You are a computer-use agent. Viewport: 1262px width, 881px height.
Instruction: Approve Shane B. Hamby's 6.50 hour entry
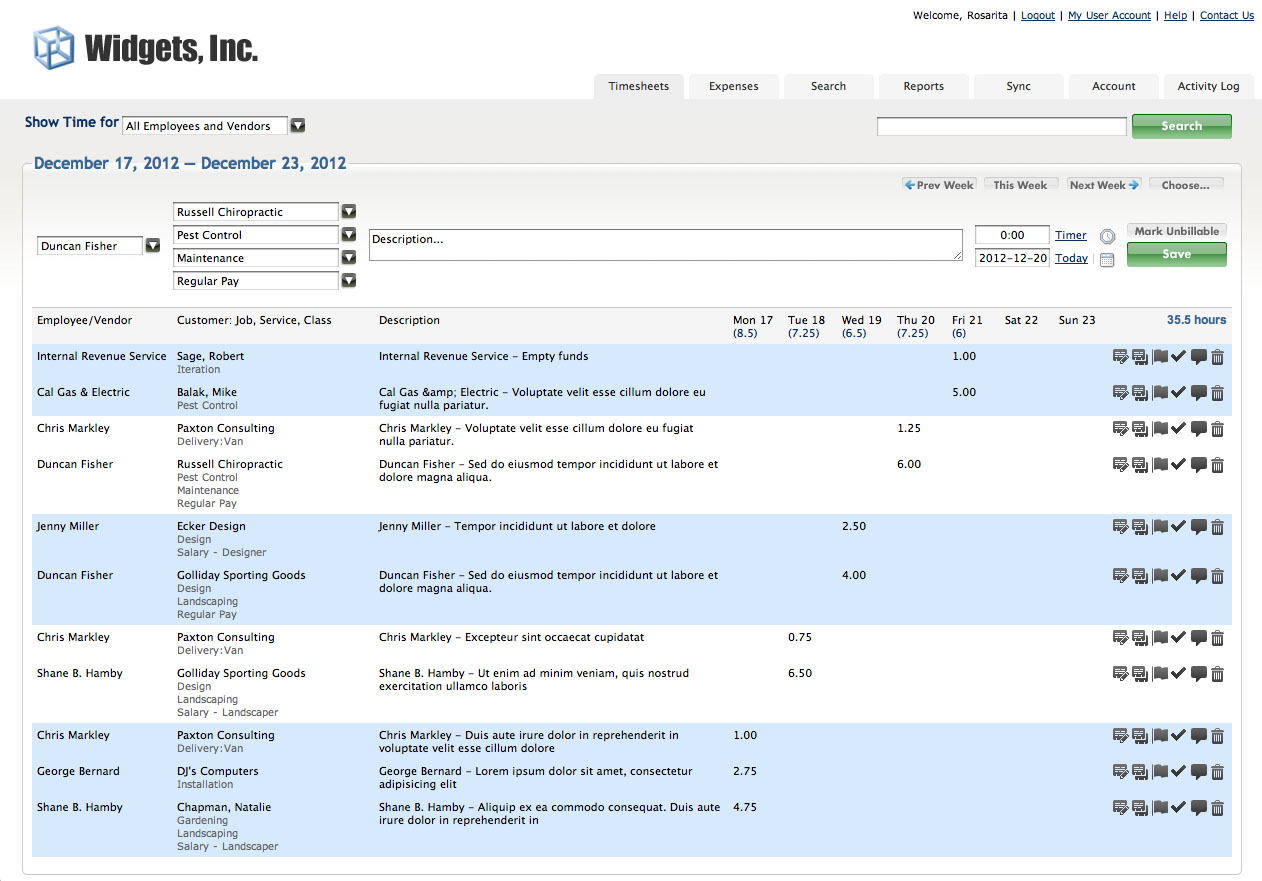(1179, 674)
